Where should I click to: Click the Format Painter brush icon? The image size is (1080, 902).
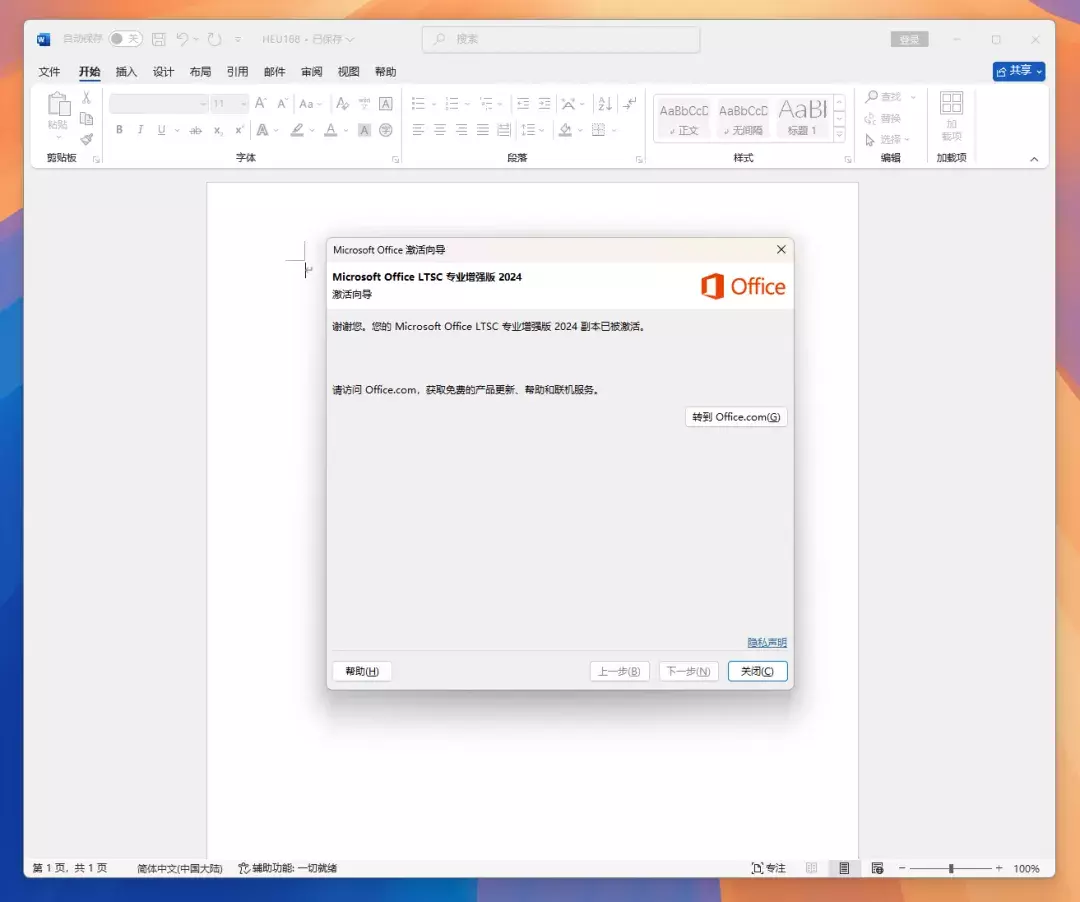click(86, 139)
